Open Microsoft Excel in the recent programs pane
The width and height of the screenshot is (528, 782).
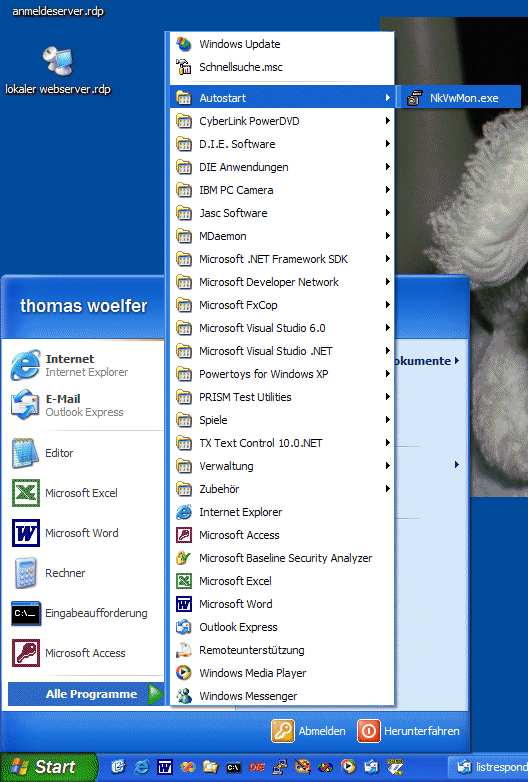click(85, 493)
